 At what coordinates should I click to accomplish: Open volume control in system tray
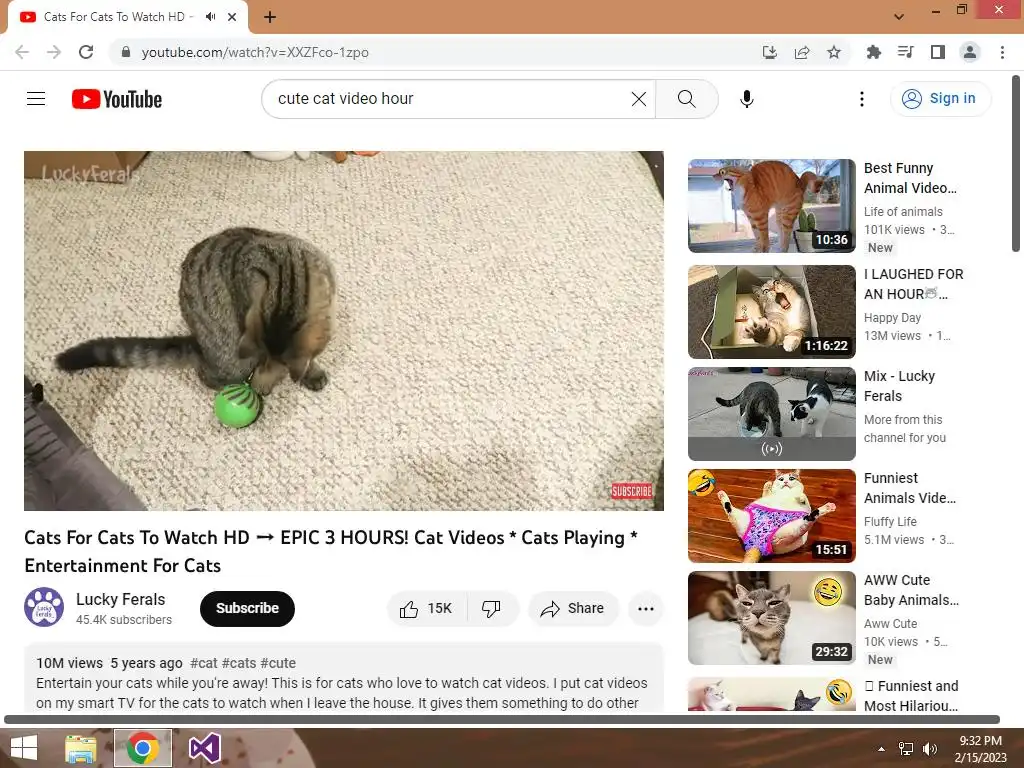(929, 749)
